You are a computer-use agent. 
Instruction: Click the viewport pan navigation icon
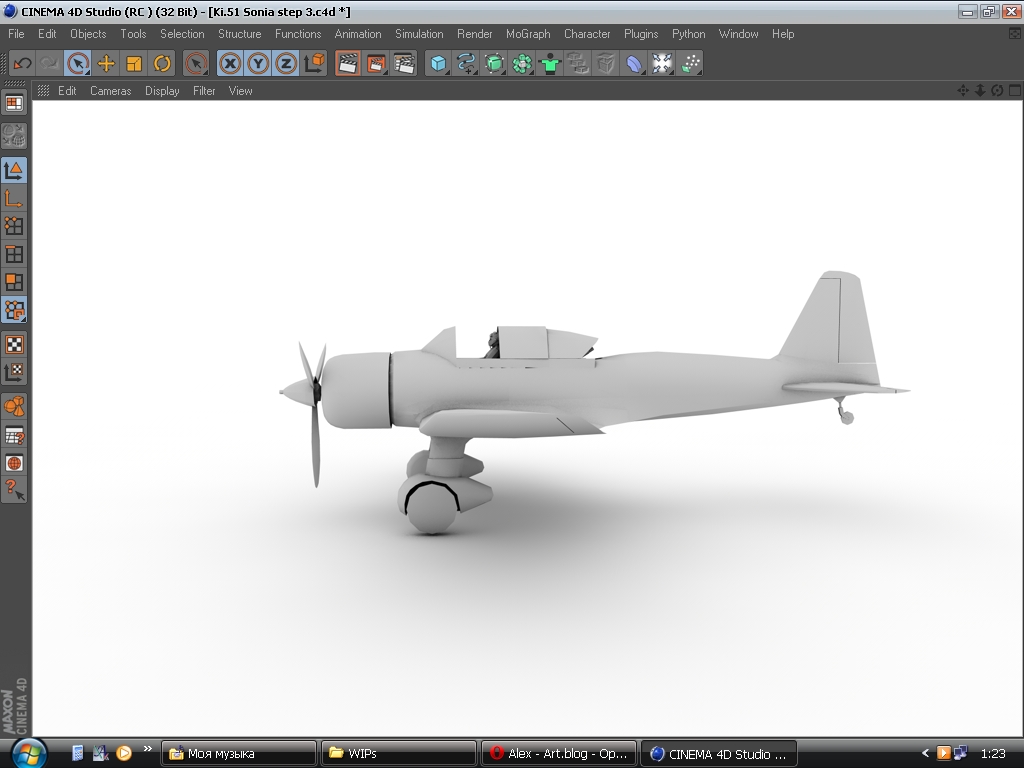[x=963, y=90]
